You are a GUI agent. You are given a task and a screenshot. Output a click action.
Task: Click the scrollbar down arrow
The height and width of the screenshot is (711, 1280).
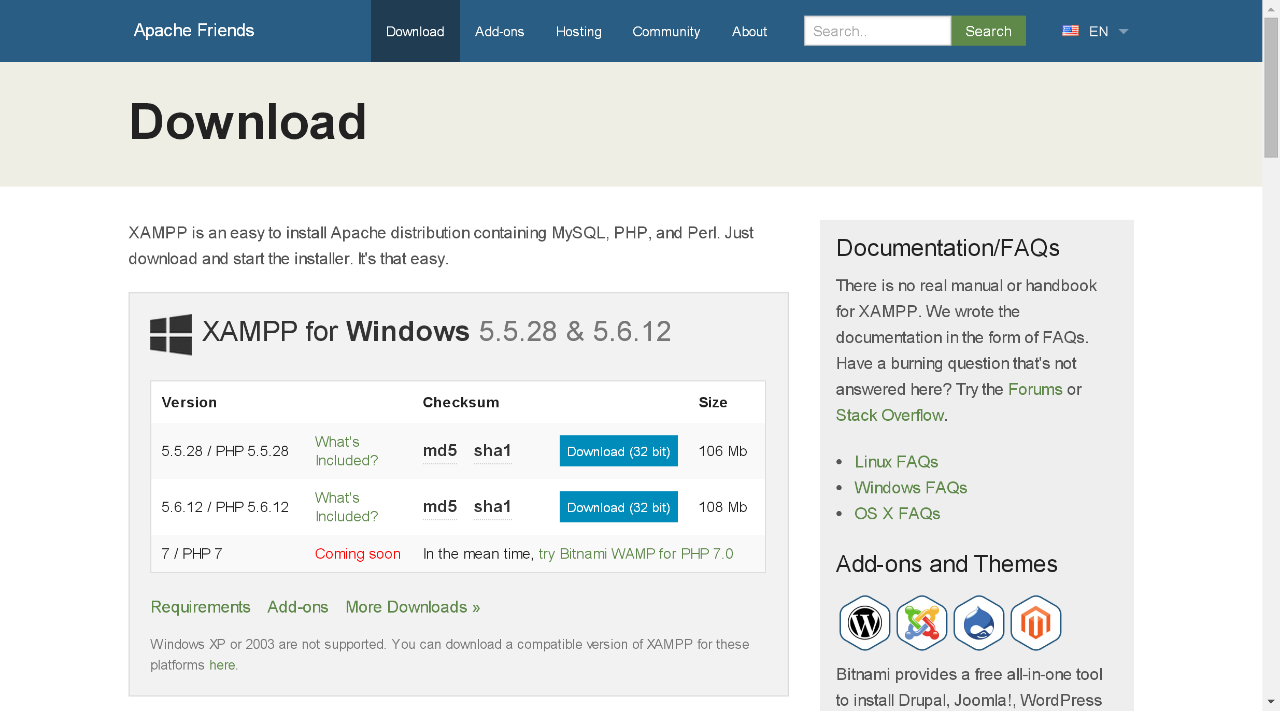[x=1271, y=702]
